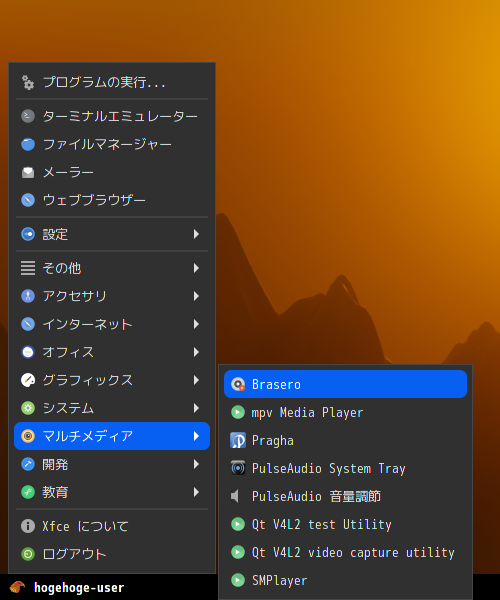
Task: Expand the アクセサリ submenu arrow
Action: 196,296
